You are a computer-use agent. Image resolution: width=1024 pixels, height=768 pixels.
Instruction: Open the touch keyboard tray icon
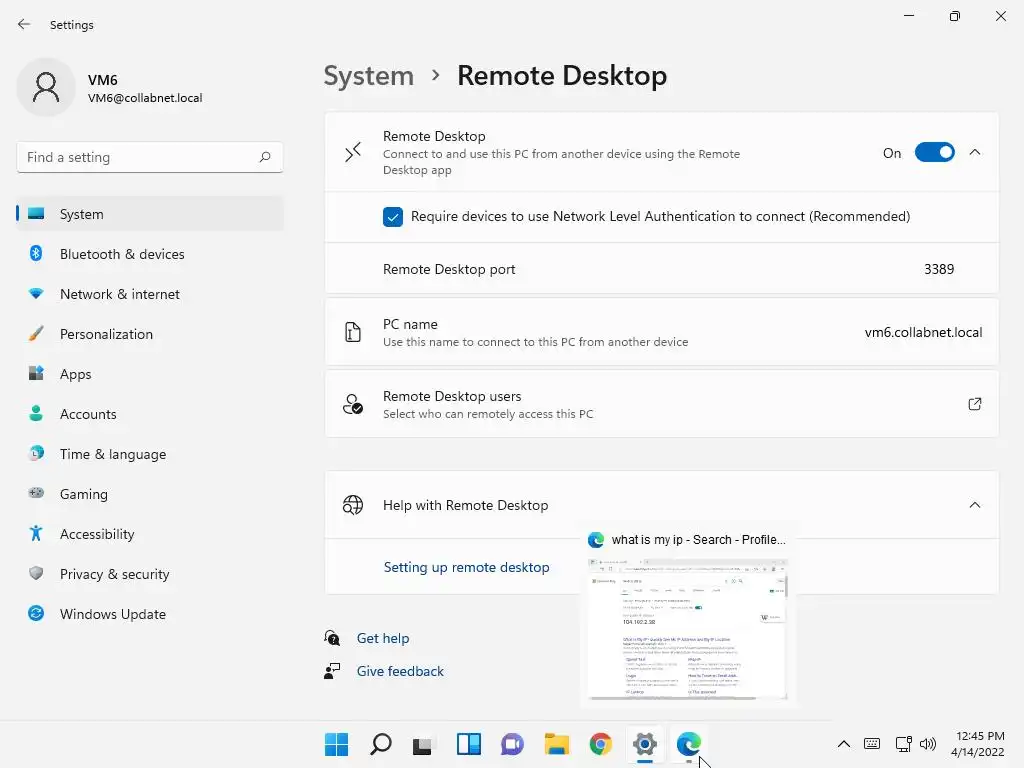[872, 744]
